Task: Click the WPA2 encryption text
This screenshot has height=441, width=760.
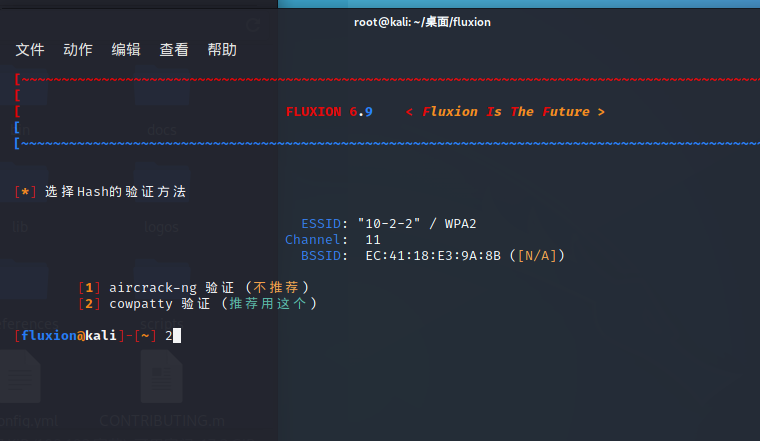Action: pyautogui.click(x=460, y=224)
